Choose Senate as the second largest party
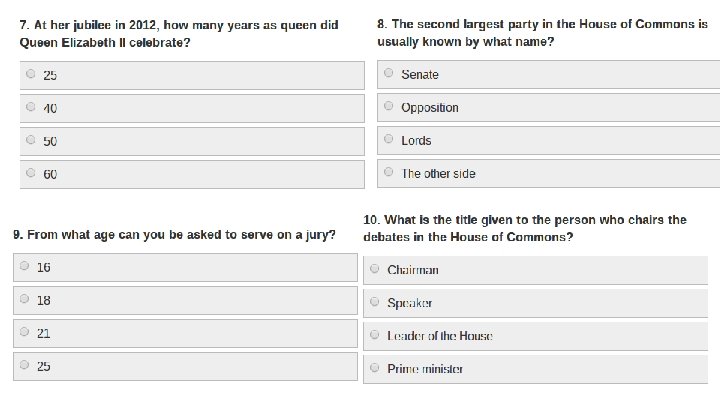The height and width of the screenshot is (405, 720). 389,73
